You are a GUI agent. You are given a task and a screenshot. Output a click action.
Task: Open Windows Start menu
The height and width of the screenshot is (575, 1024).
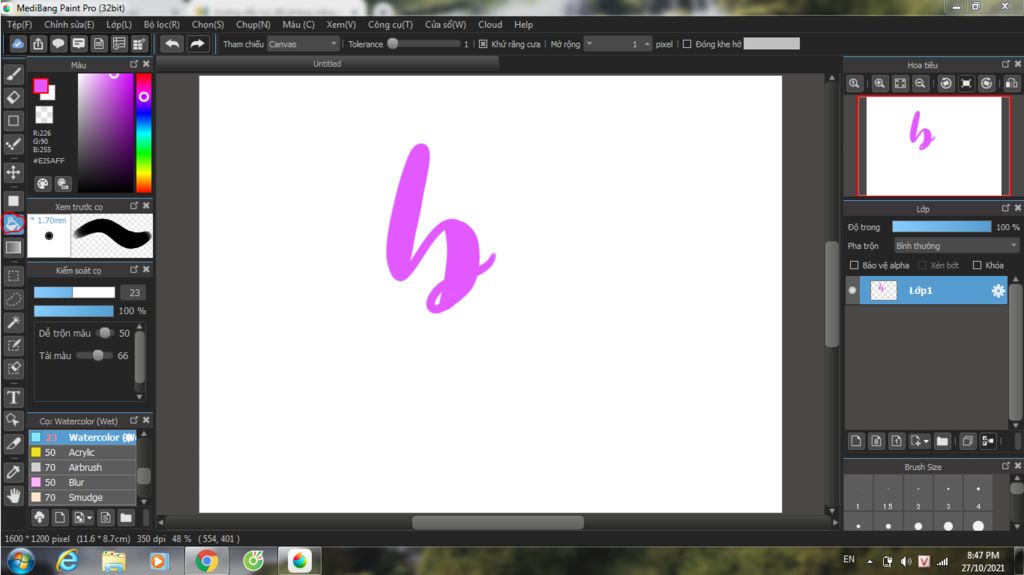[20, 561]
